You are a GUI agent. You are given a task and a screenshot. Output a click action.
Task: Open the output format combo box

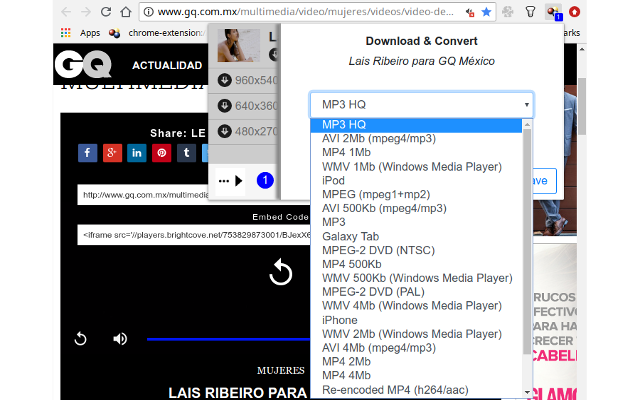click(422, 105)
